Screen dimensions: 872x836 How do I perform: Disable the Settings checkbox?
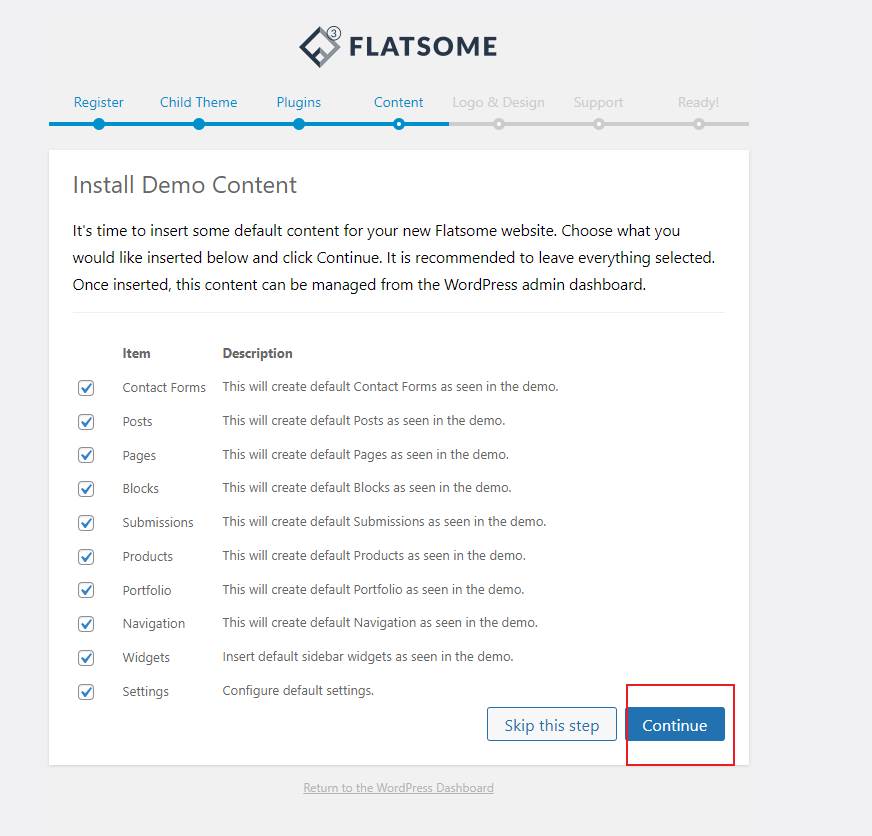86,692
